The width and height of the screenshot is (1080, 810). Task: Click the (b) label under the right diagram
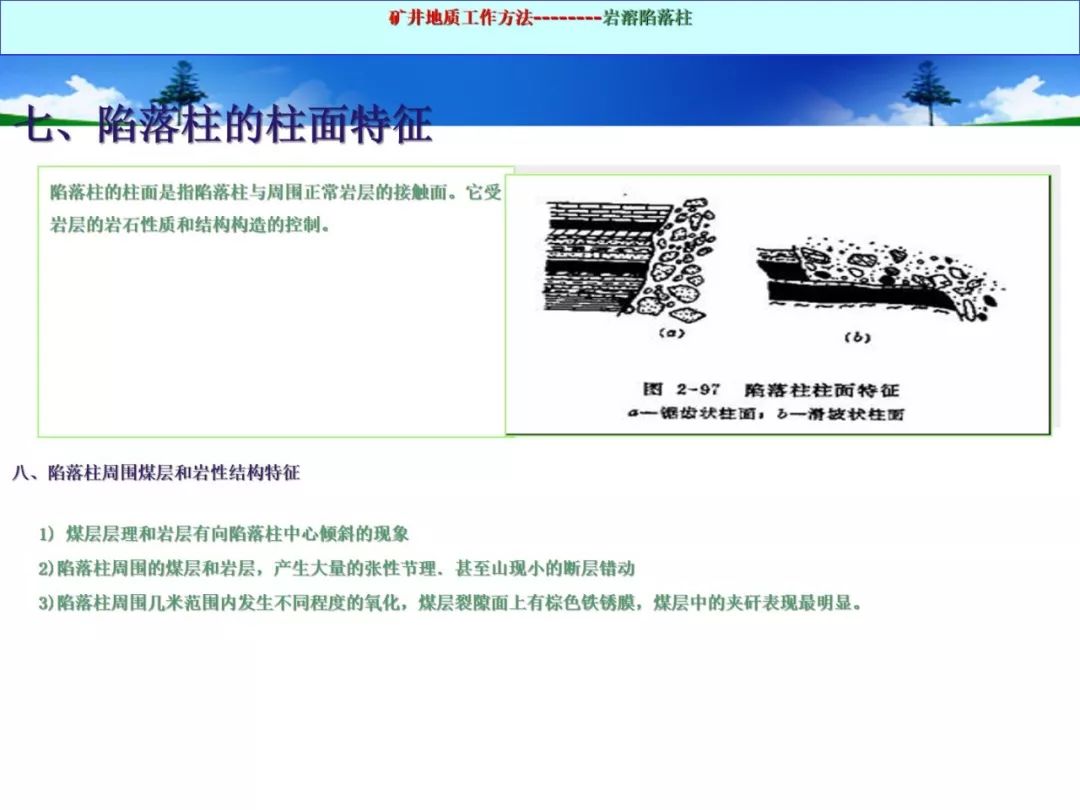[858, 338]
